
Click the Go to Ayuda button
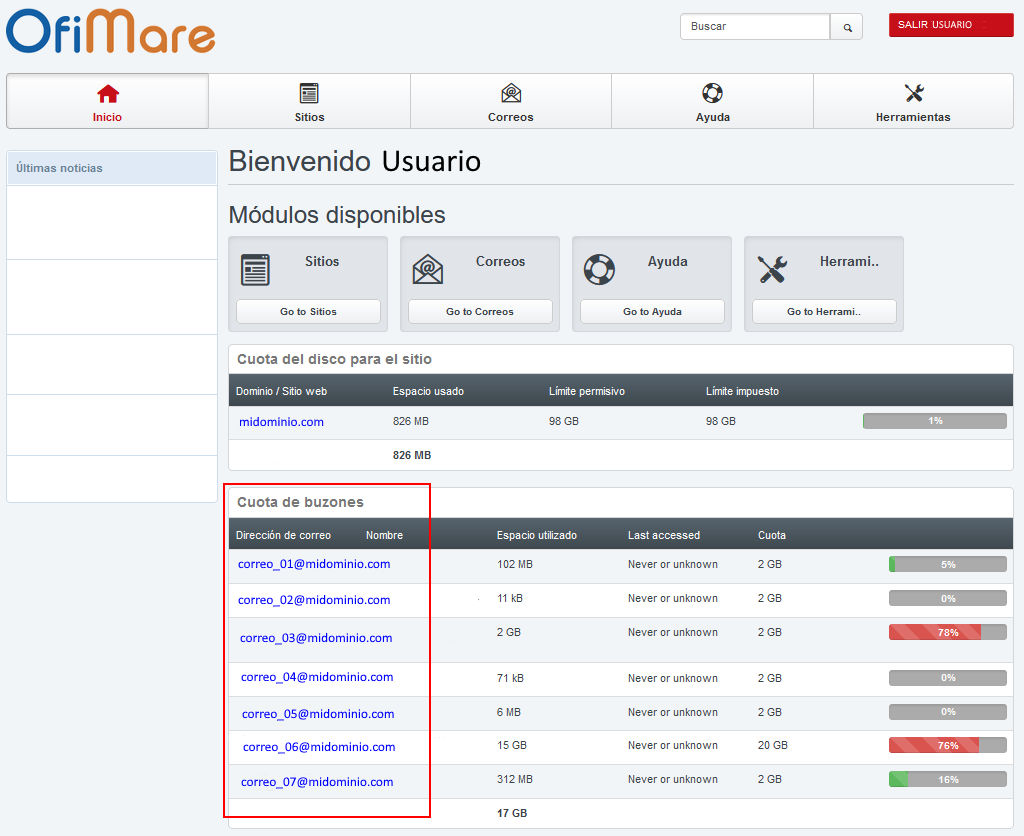[652, 312]
